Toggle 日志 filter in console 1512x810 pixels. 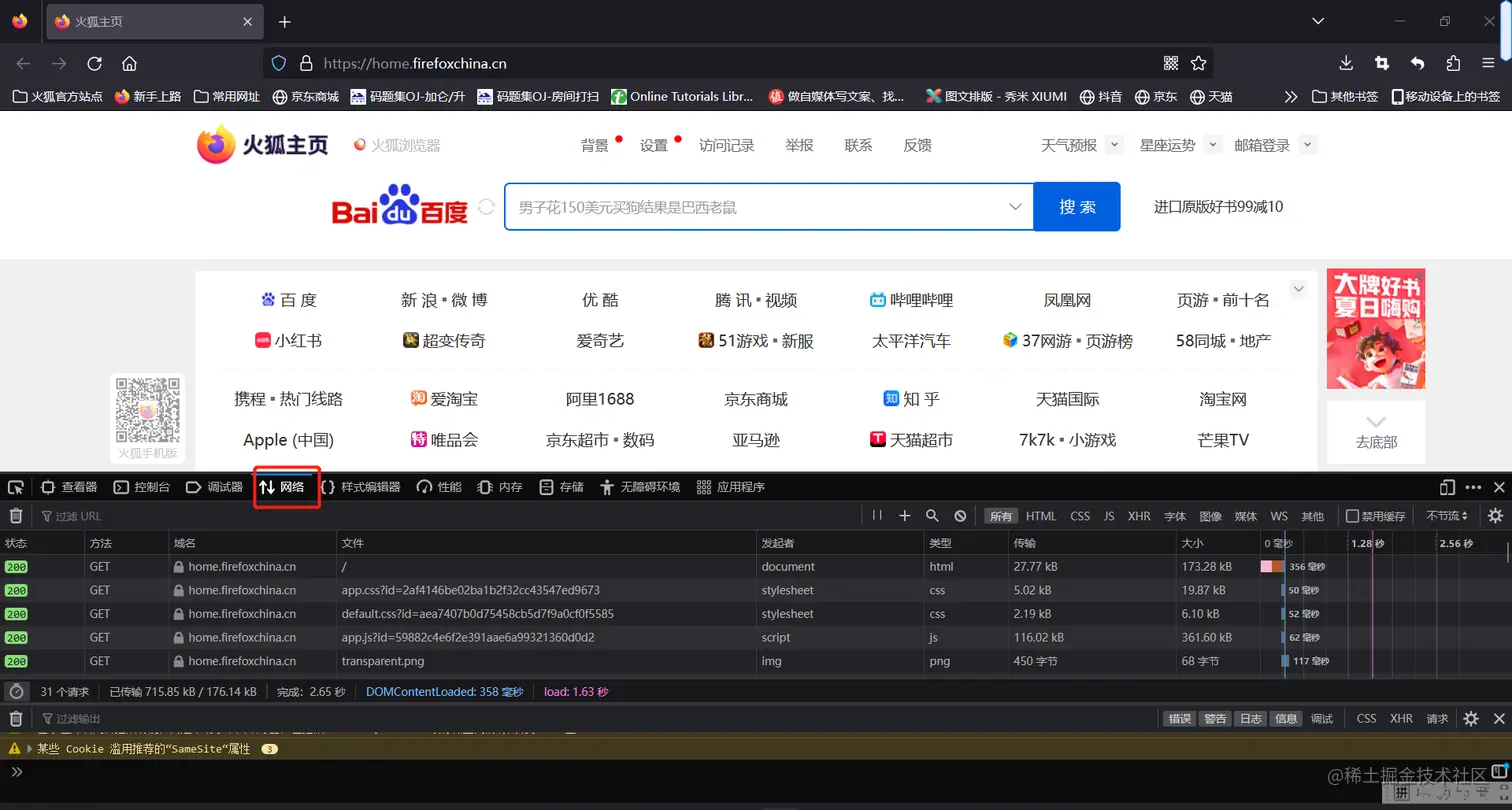pyautogui.click(x=1251, y=719)
